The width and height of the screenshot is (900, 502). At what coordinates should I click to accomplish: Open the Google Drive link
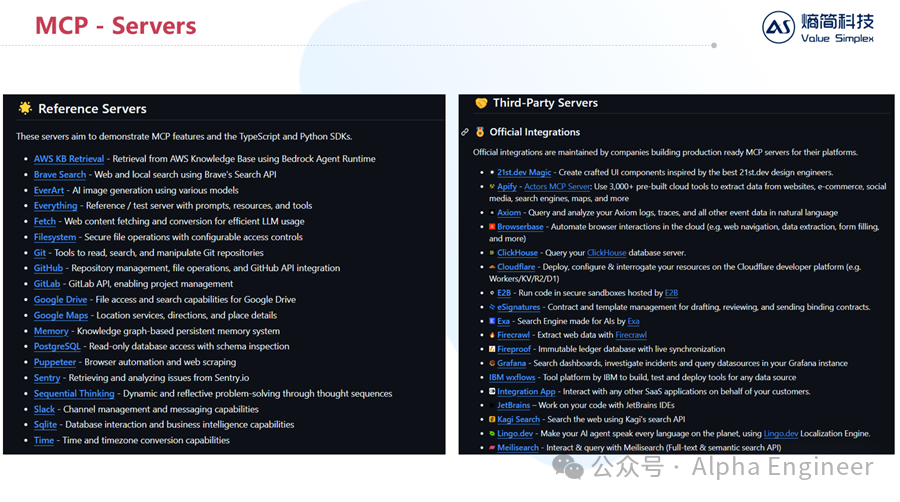60,299
